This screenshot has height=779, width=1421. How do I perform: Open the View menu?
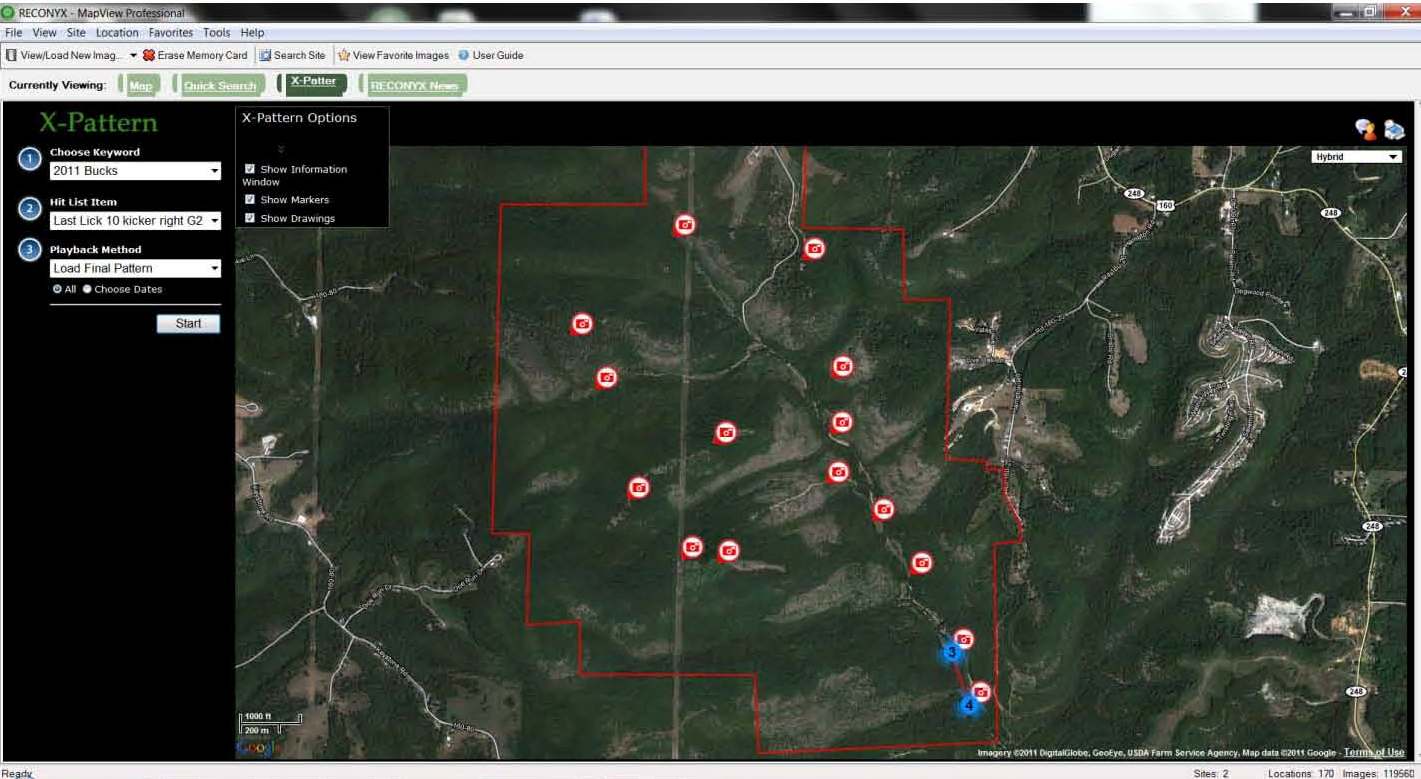44,33
